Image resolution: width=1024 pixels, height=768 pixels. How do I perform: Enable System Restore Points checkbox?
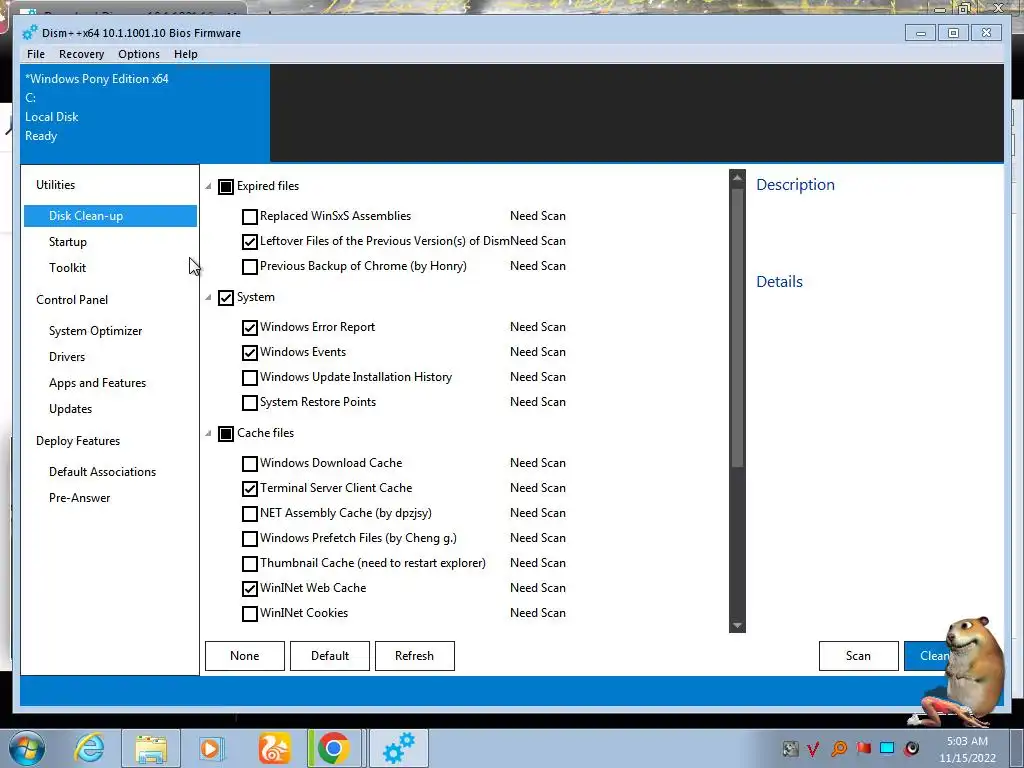coord(249,402)
